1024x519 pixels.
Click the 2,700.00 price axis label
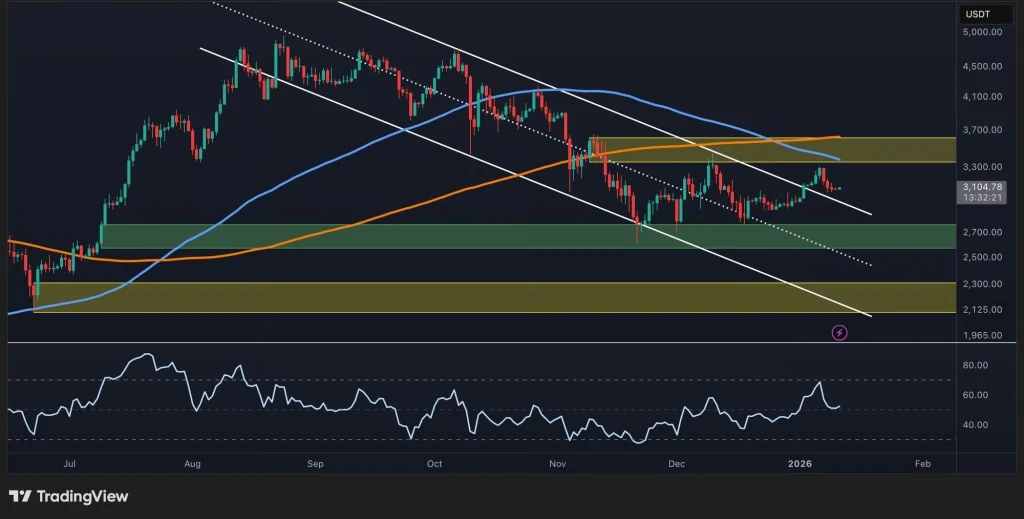pos(982,232)
